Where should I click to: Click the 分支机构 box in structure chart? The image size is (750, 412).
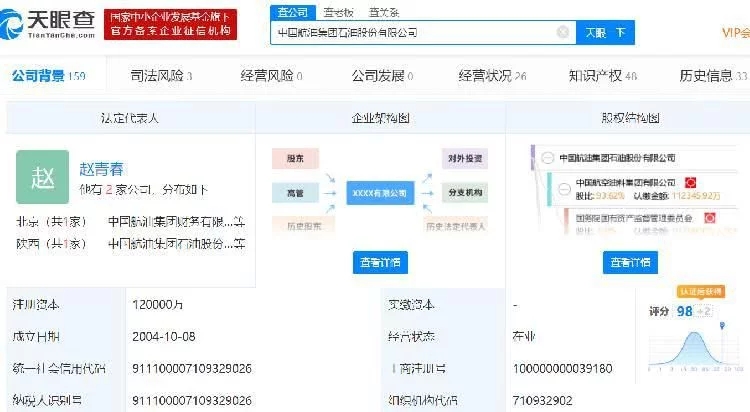[465, 192]
